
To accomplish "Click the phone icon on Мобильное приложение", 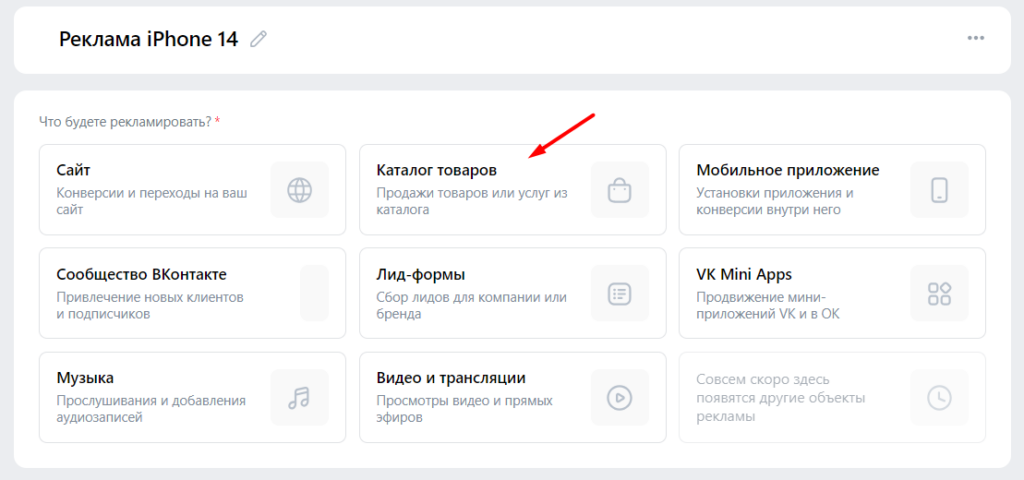I will pos(939,190).
